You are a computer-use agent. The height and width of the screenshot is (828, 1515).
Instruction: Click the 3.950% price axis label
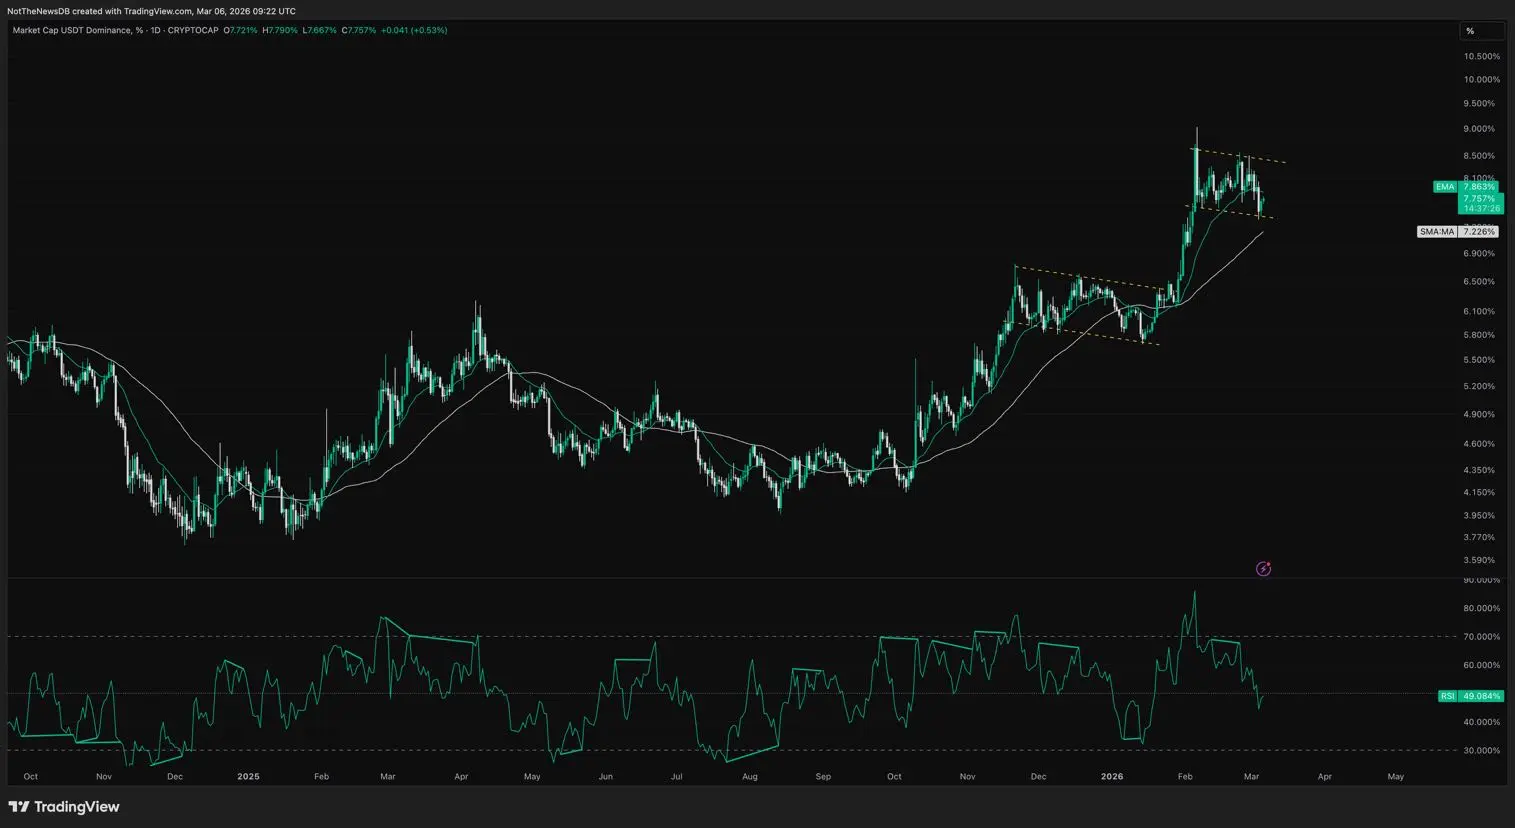1479,516
